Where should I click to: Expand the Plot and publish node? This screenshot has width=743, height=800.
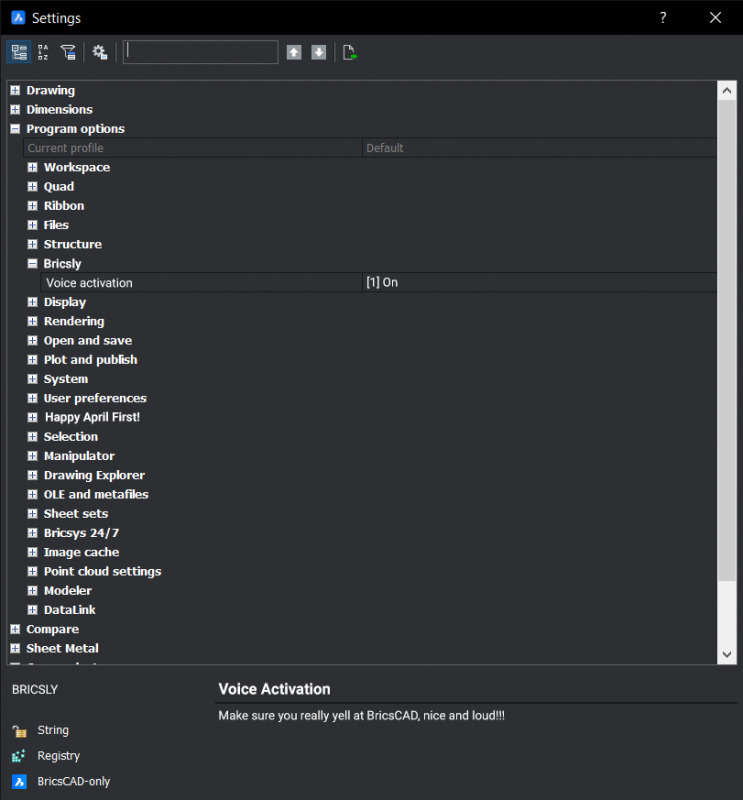(32, 360)
